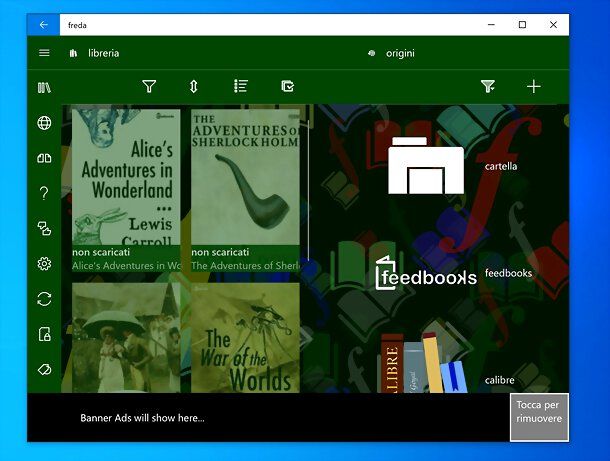Filter the library books
610x461 pixels.
point(149,86)
